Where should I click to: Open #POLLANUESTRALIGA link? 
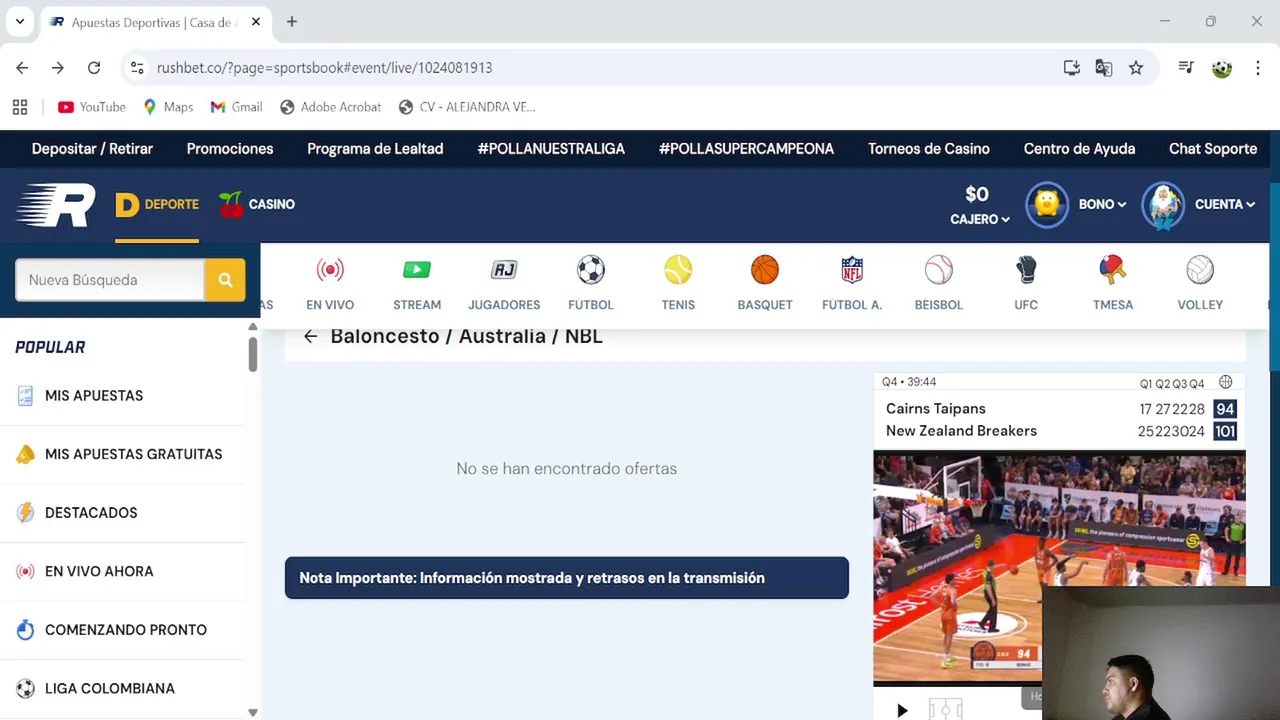(x=551, y=149)
